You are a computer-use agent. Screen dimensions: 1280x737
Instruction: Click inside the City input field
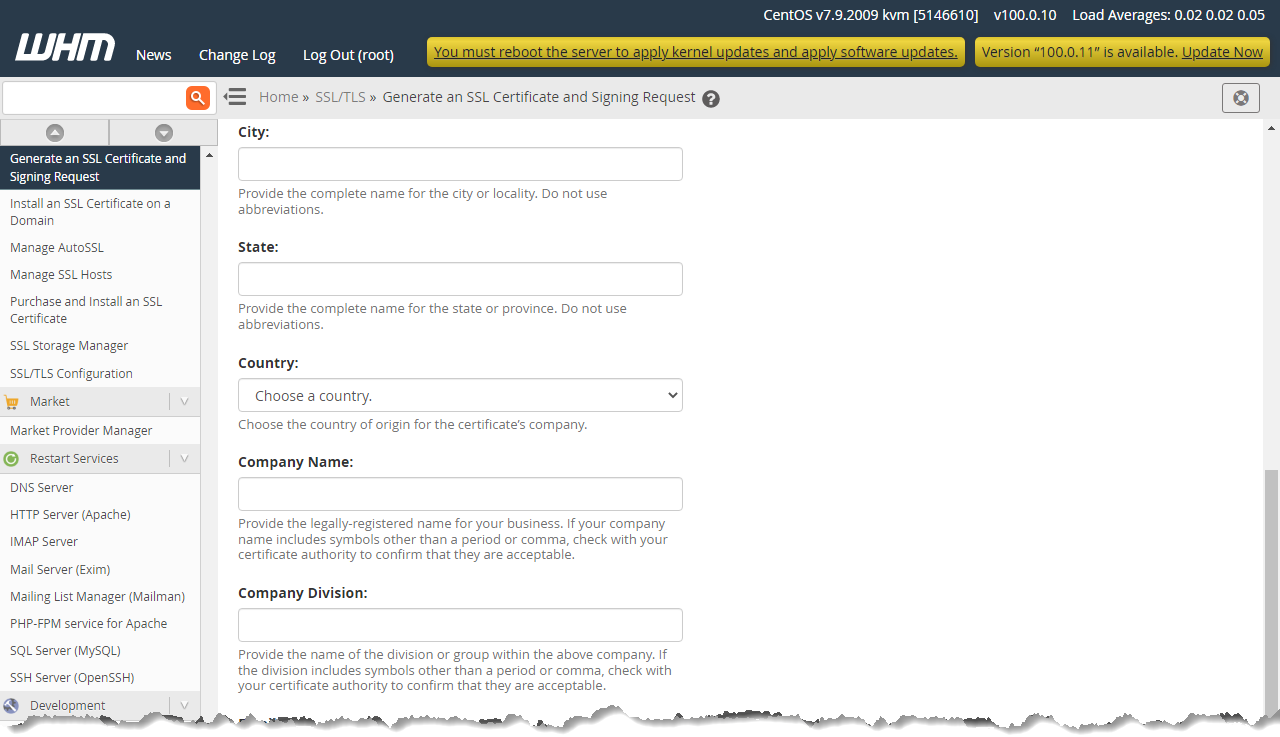[460, 163]
